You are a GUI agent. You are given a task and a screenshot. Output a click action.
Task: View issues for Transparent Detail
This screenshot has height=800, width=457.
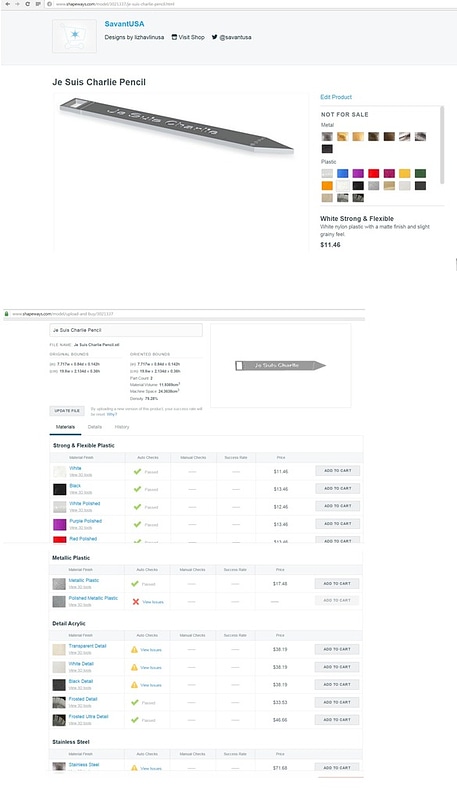click(x=151, y=650)
